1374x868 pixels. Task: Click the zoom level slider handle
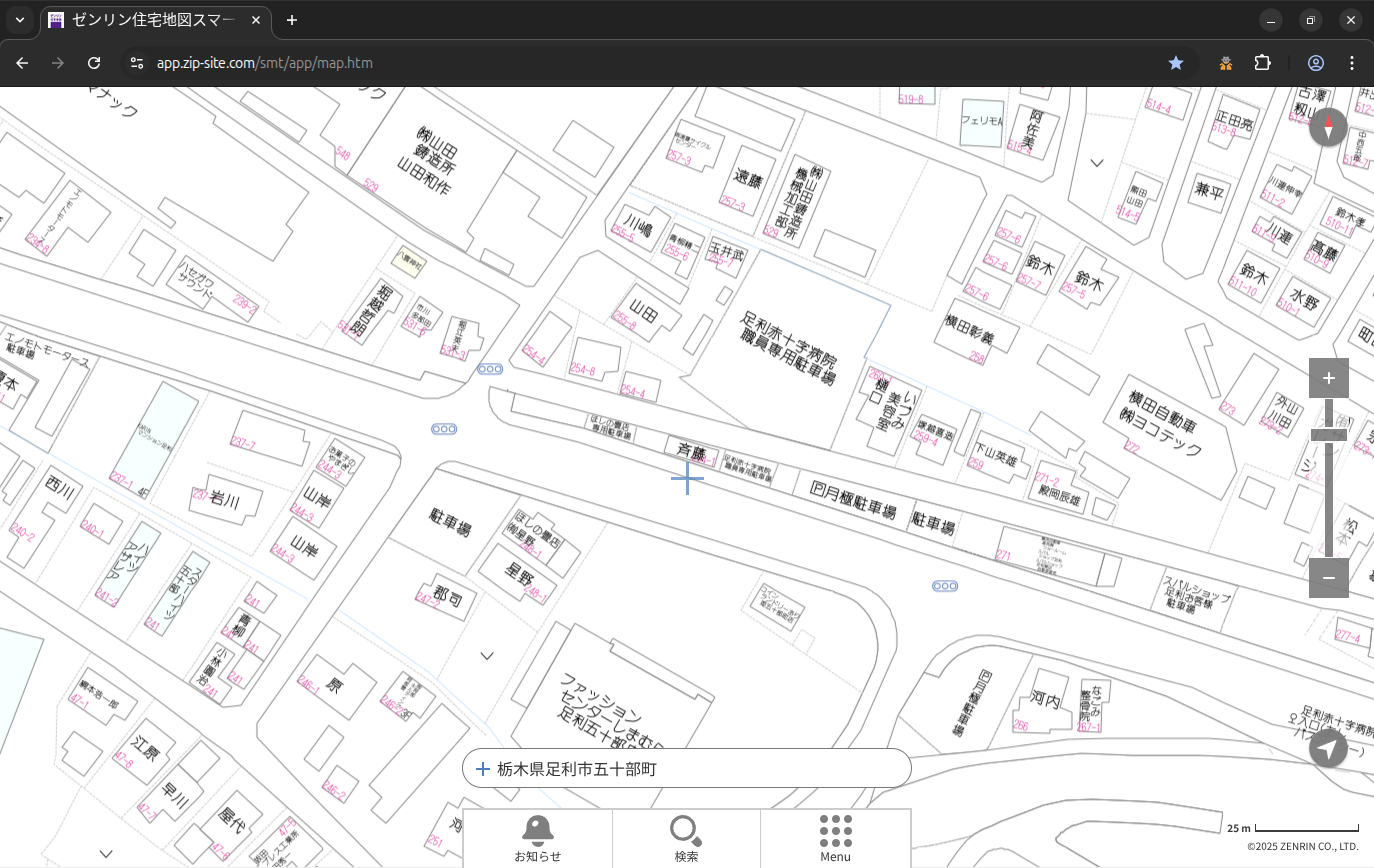pos(1328,434)
